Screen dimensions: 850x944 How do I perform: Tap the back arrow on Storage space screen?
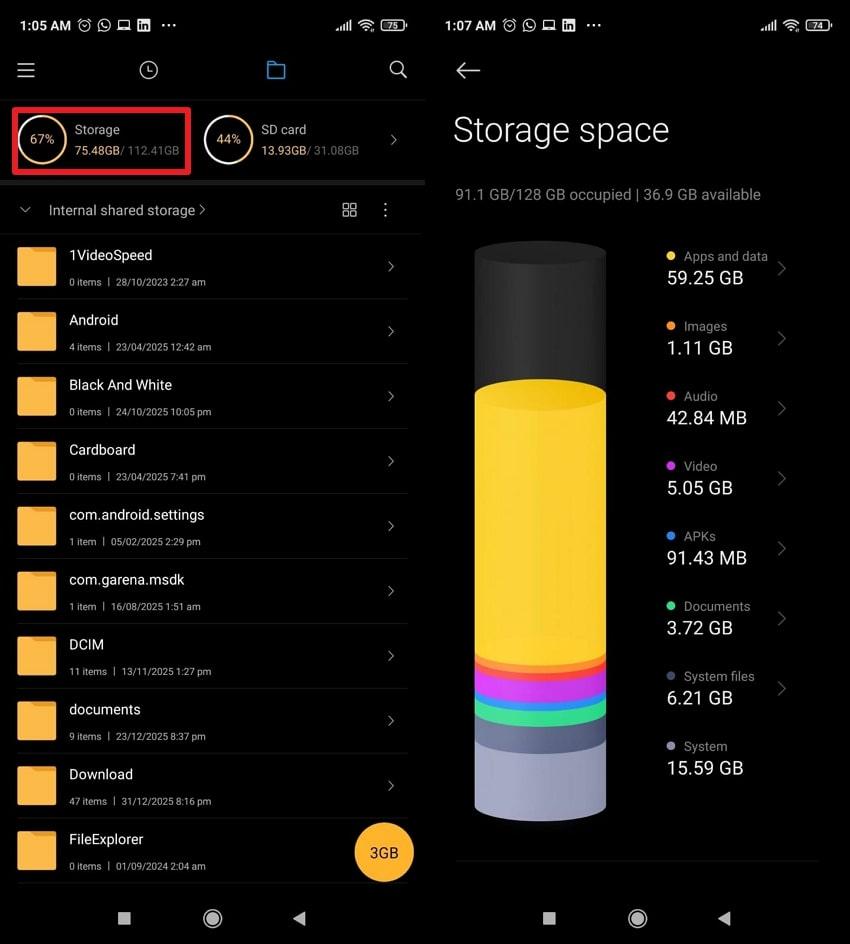coord(468,70)
